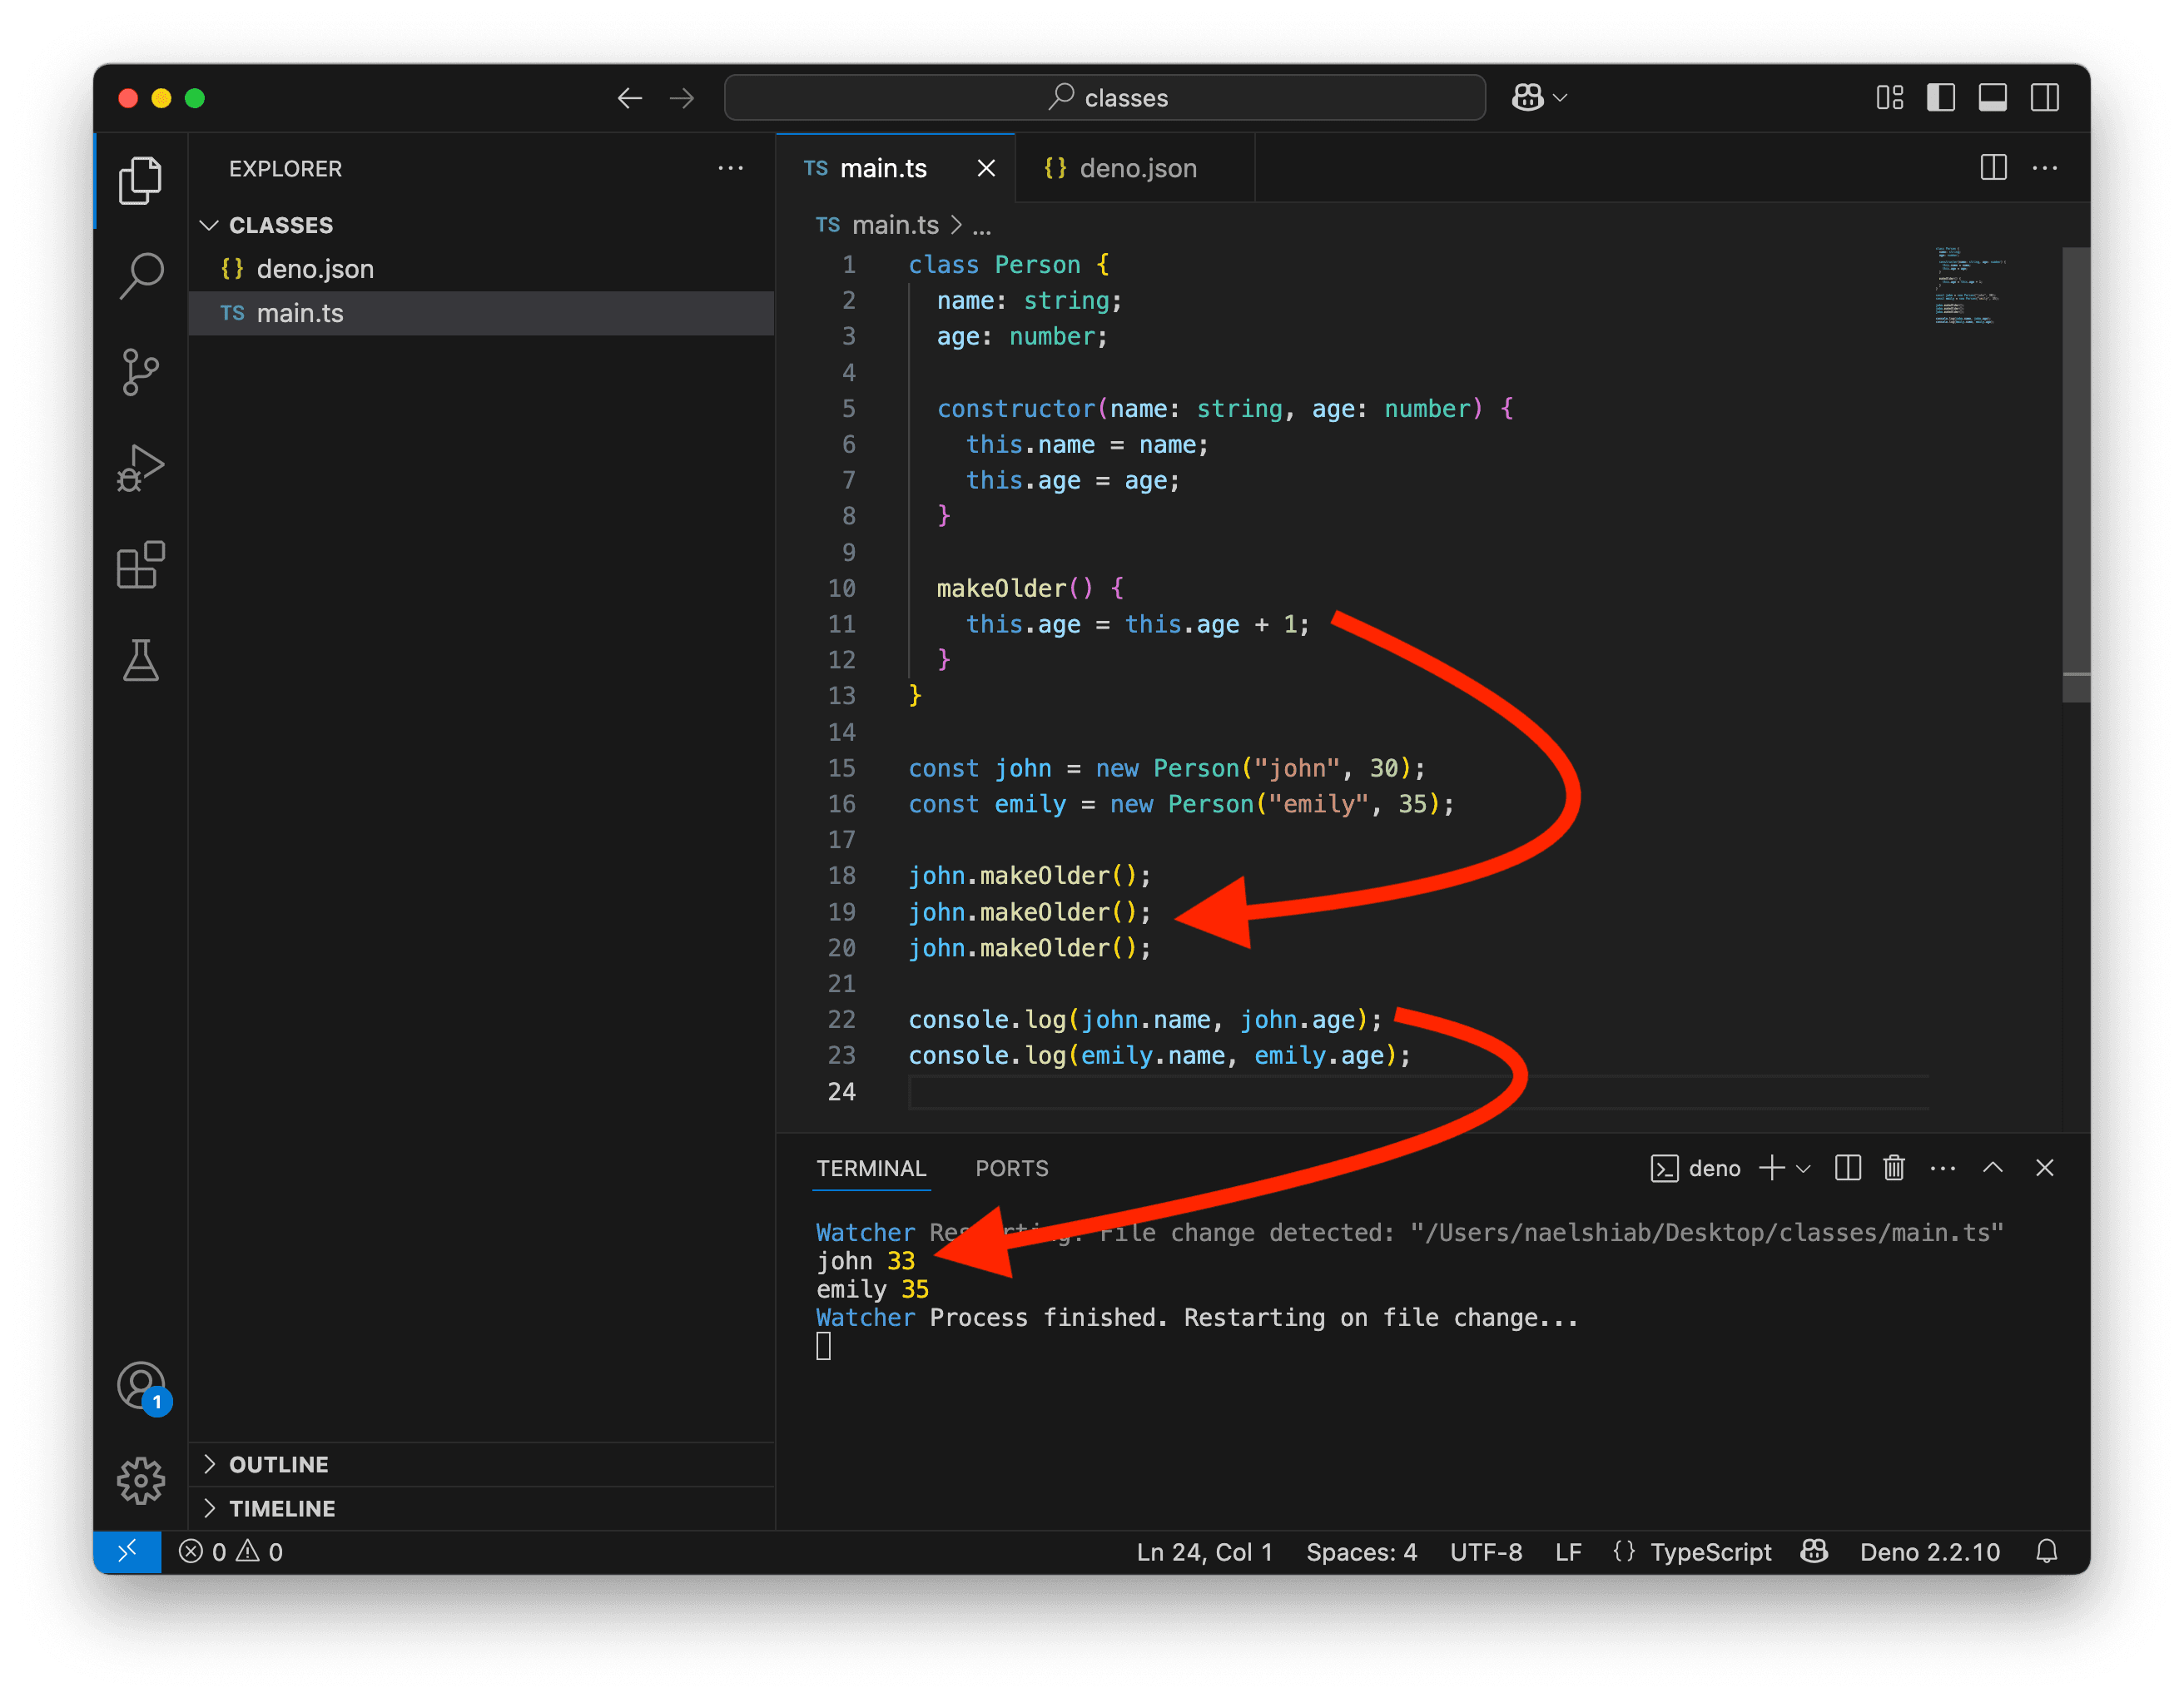
Task: Change encoding via UTF-8 status item
Action: pos(1486,1551)
